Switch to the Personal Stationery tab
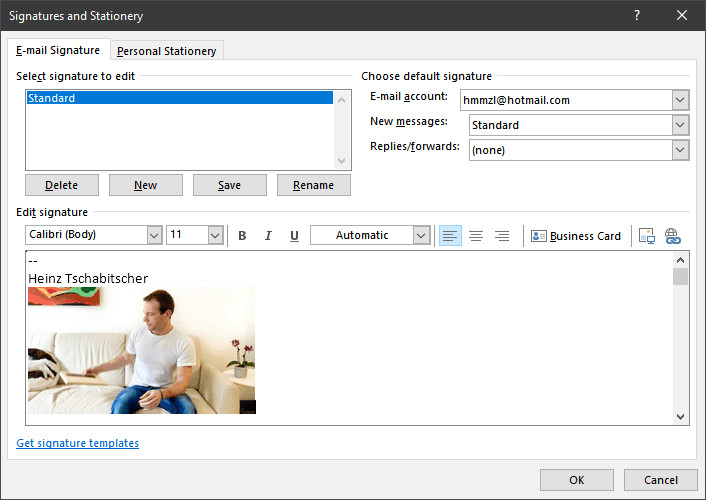The width and height of the screenshot is (706, 500). pos(167,51)
